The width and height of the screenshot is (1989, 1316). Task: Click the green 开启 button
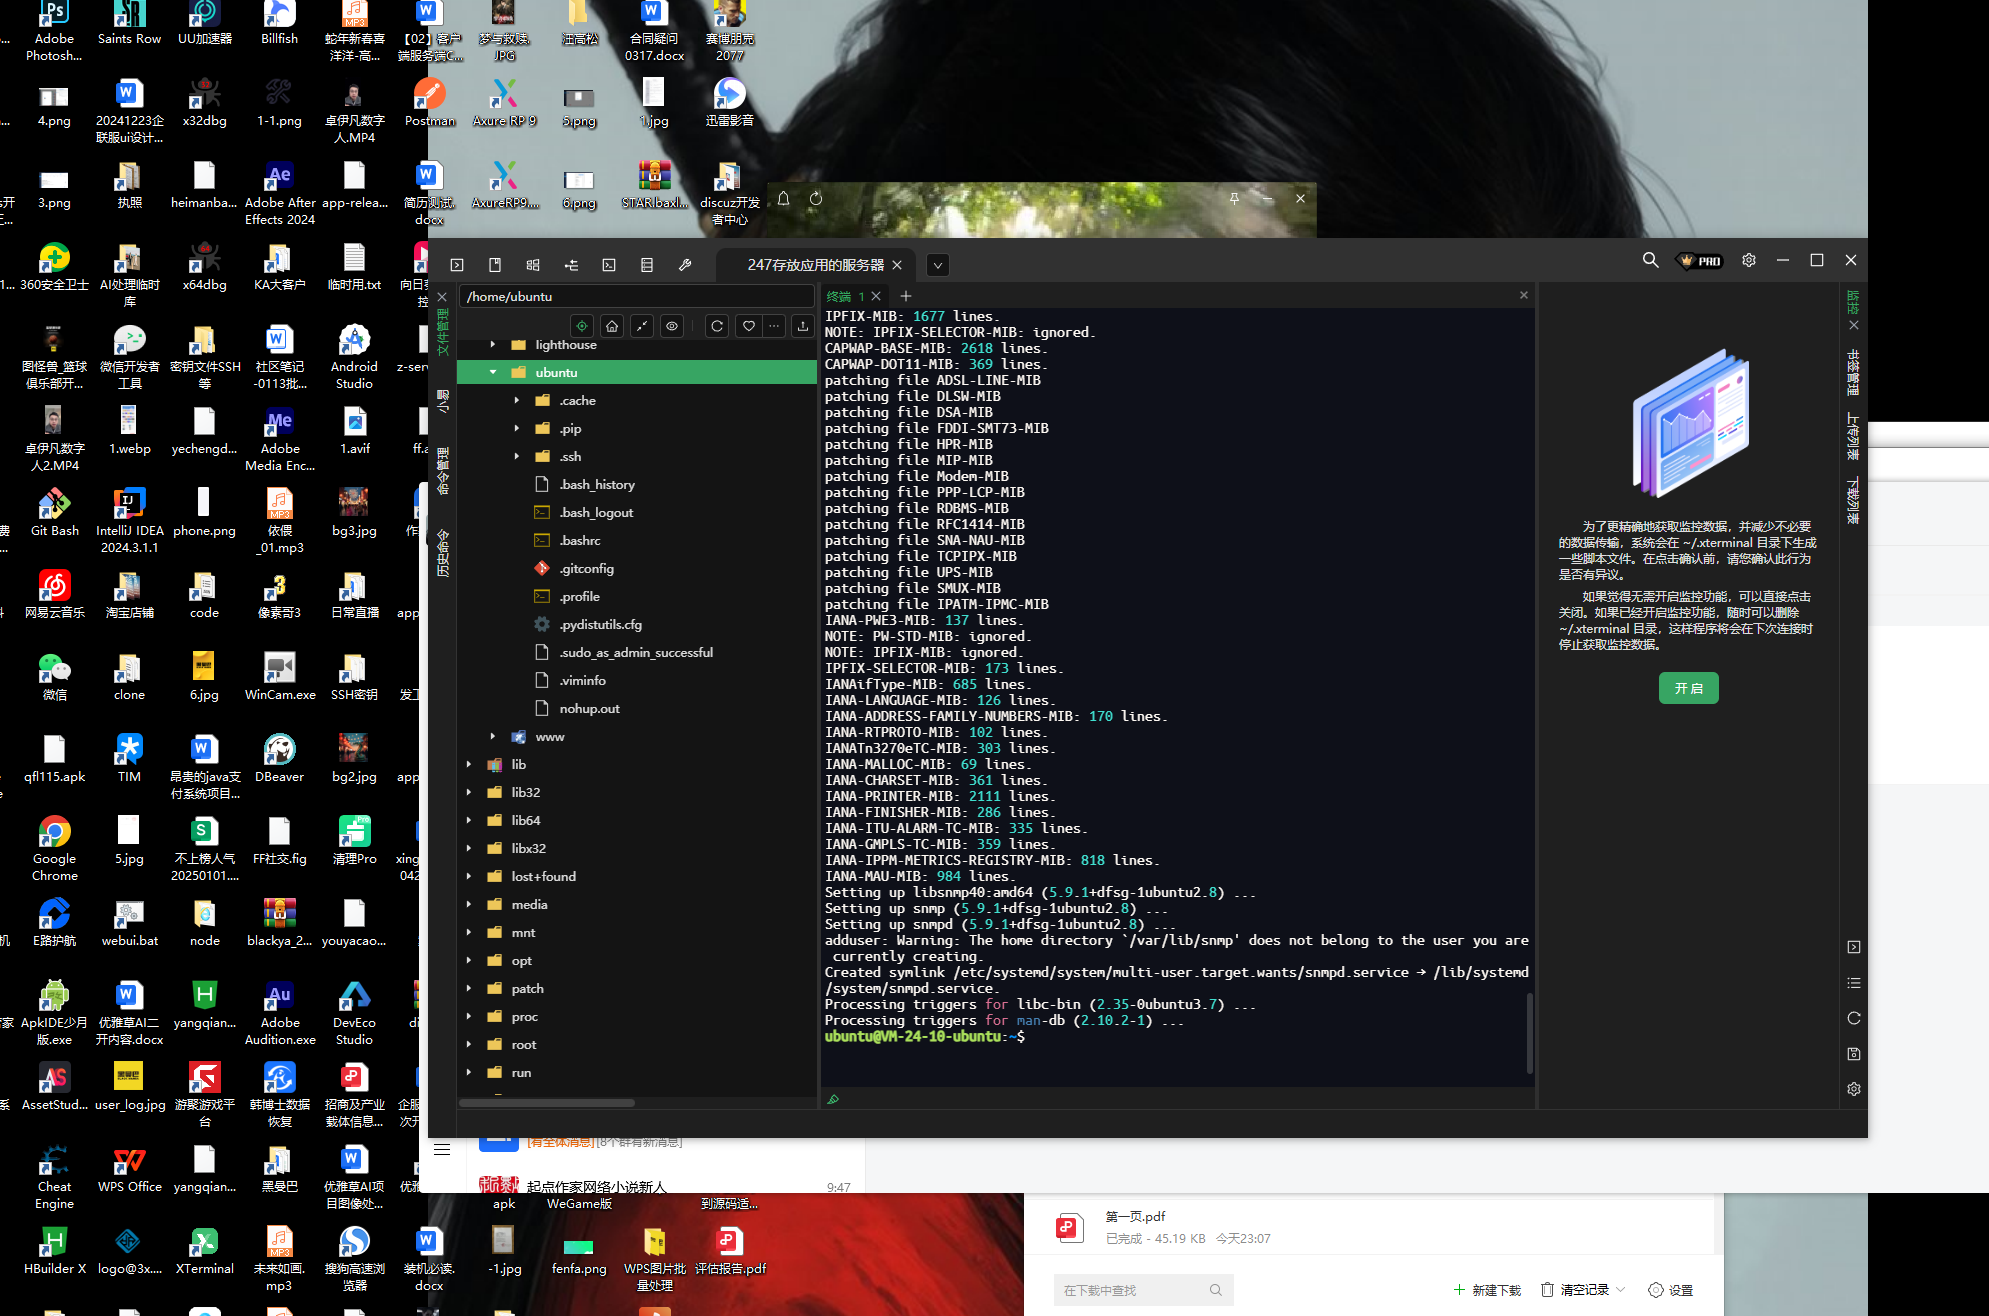click(1688, 688)
